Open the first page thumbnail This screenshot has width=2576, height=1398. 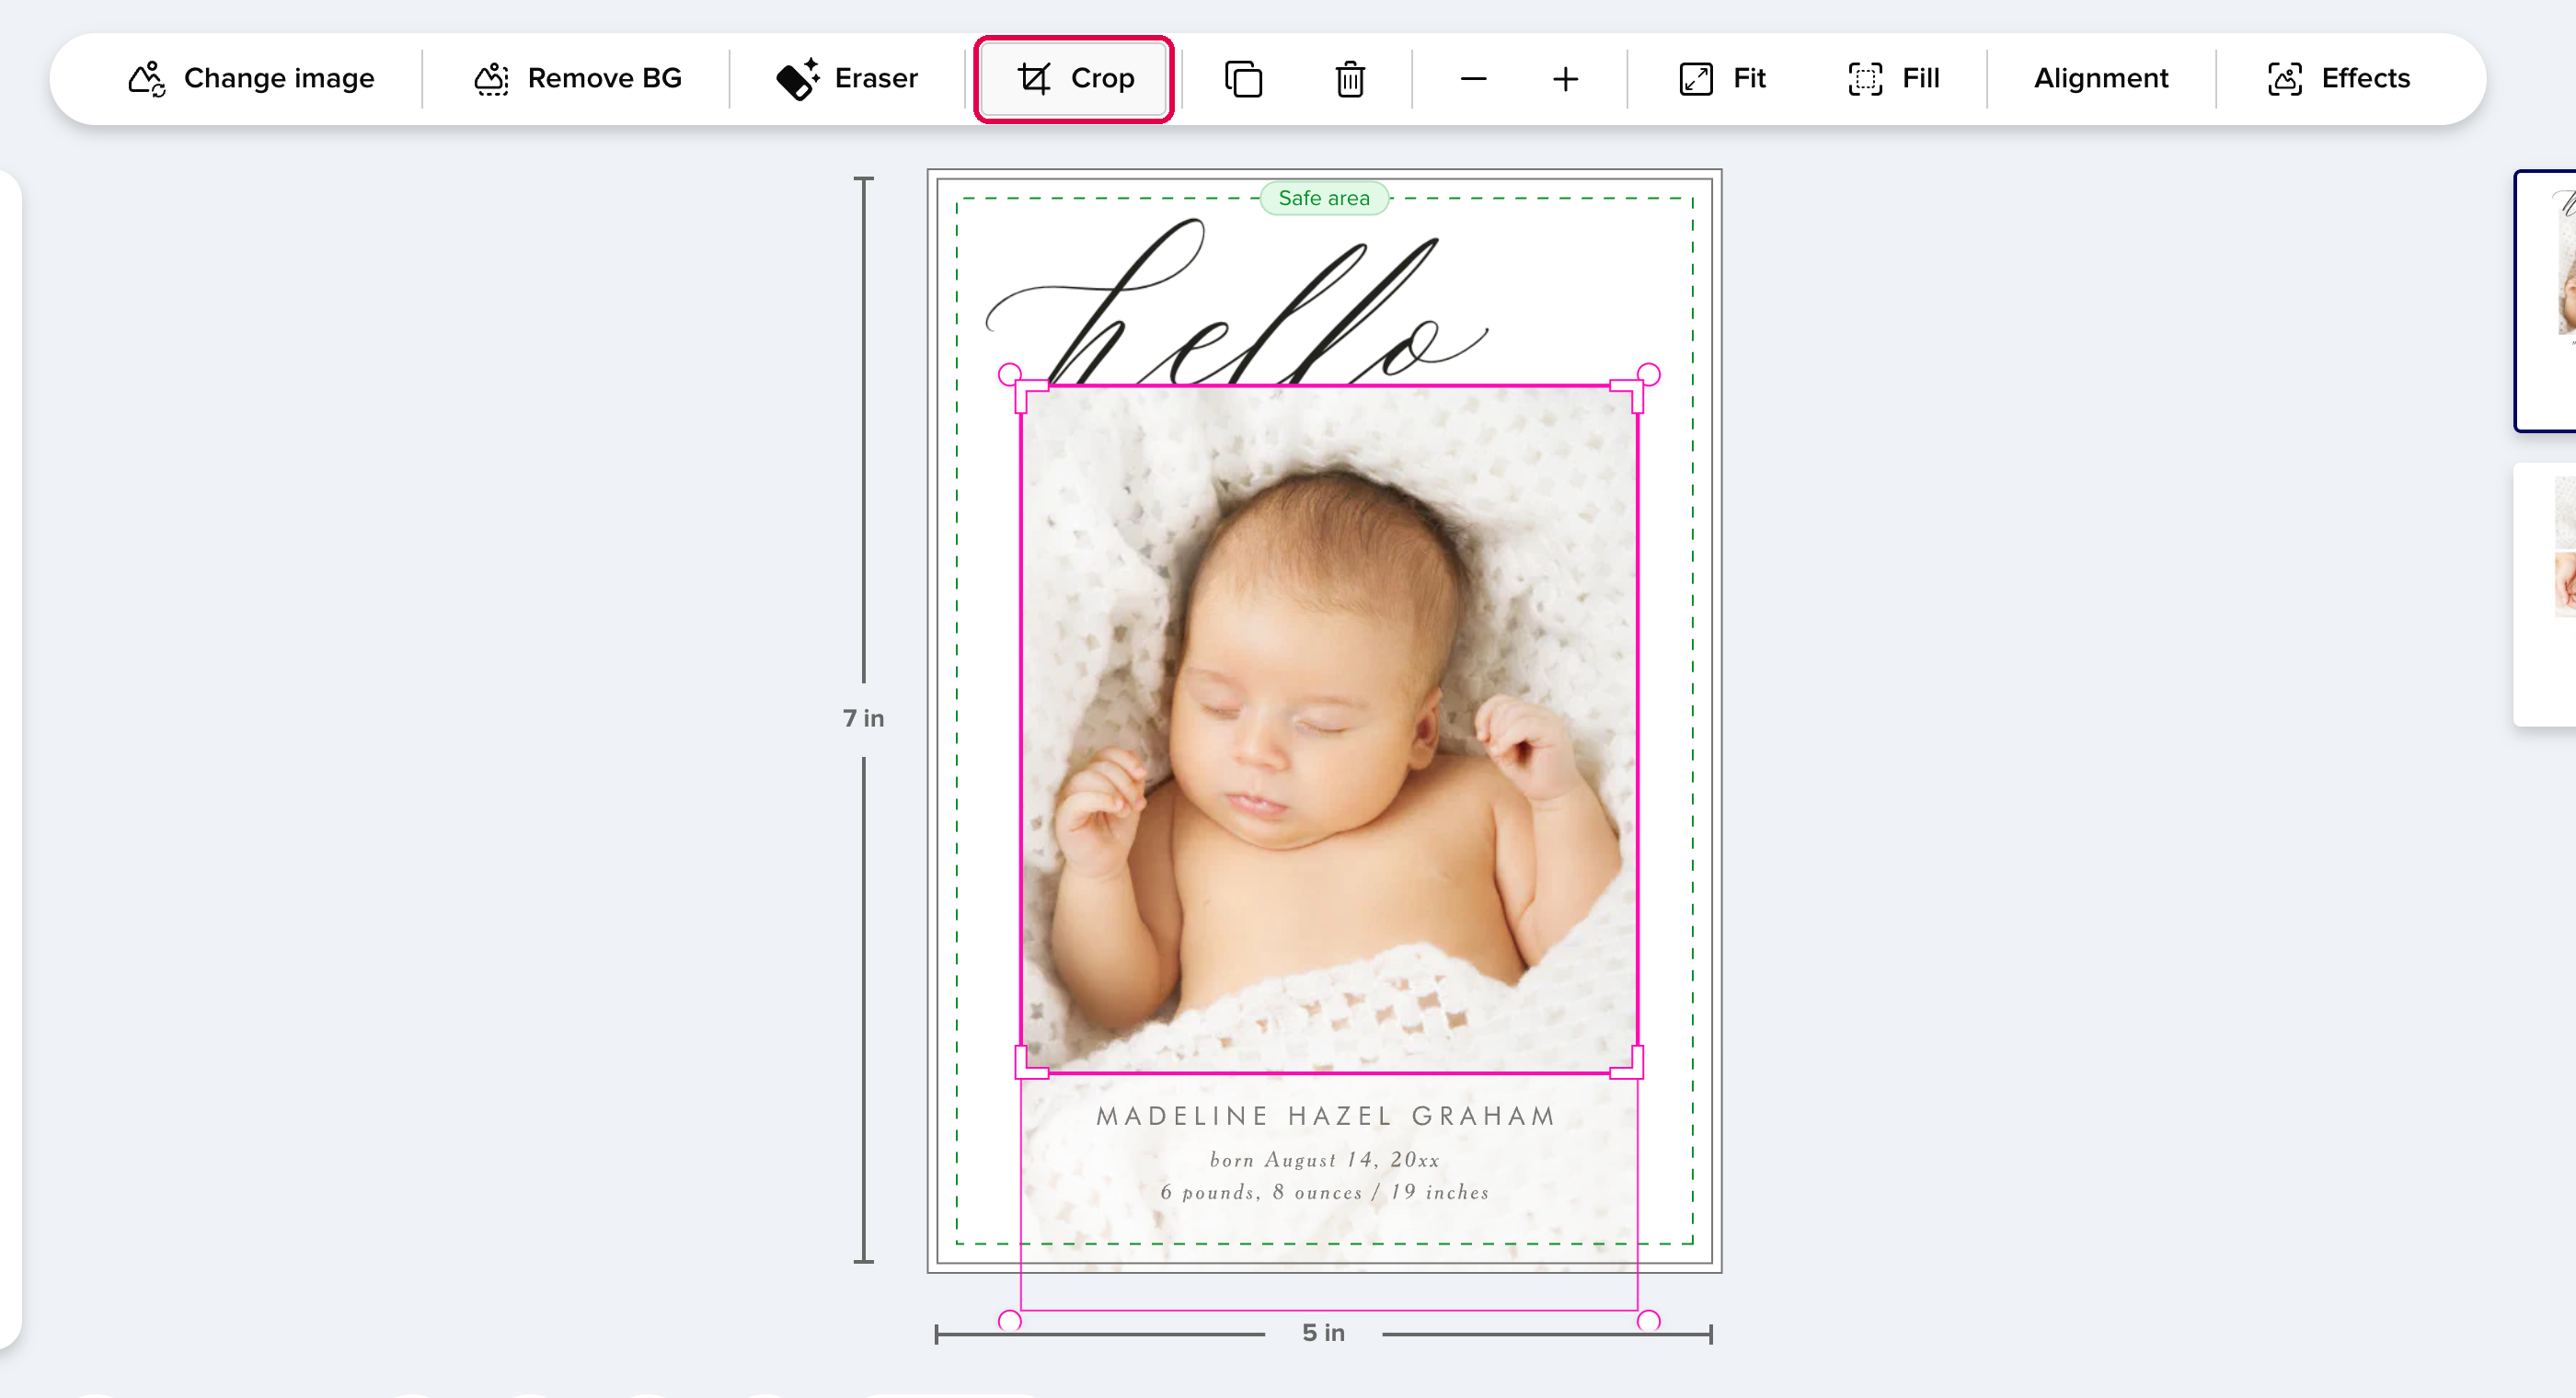pos(2546,301)
